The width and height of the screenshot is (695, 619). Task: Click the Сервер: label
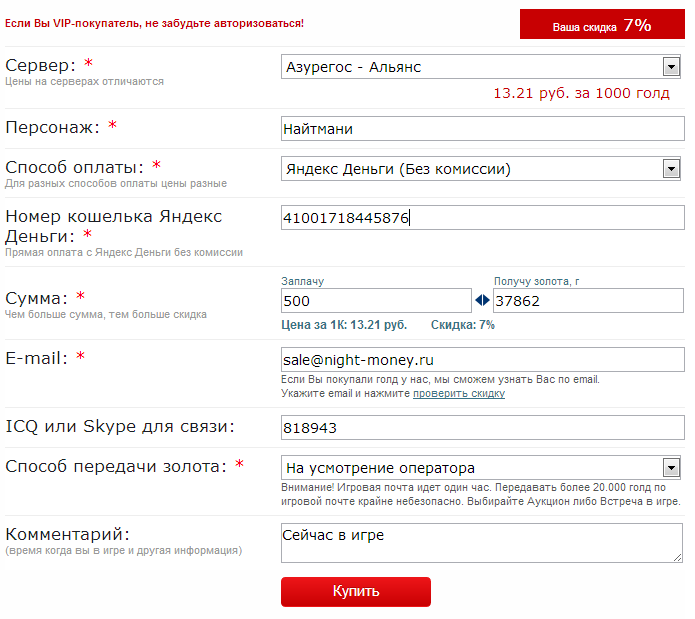tap(40, 66)
